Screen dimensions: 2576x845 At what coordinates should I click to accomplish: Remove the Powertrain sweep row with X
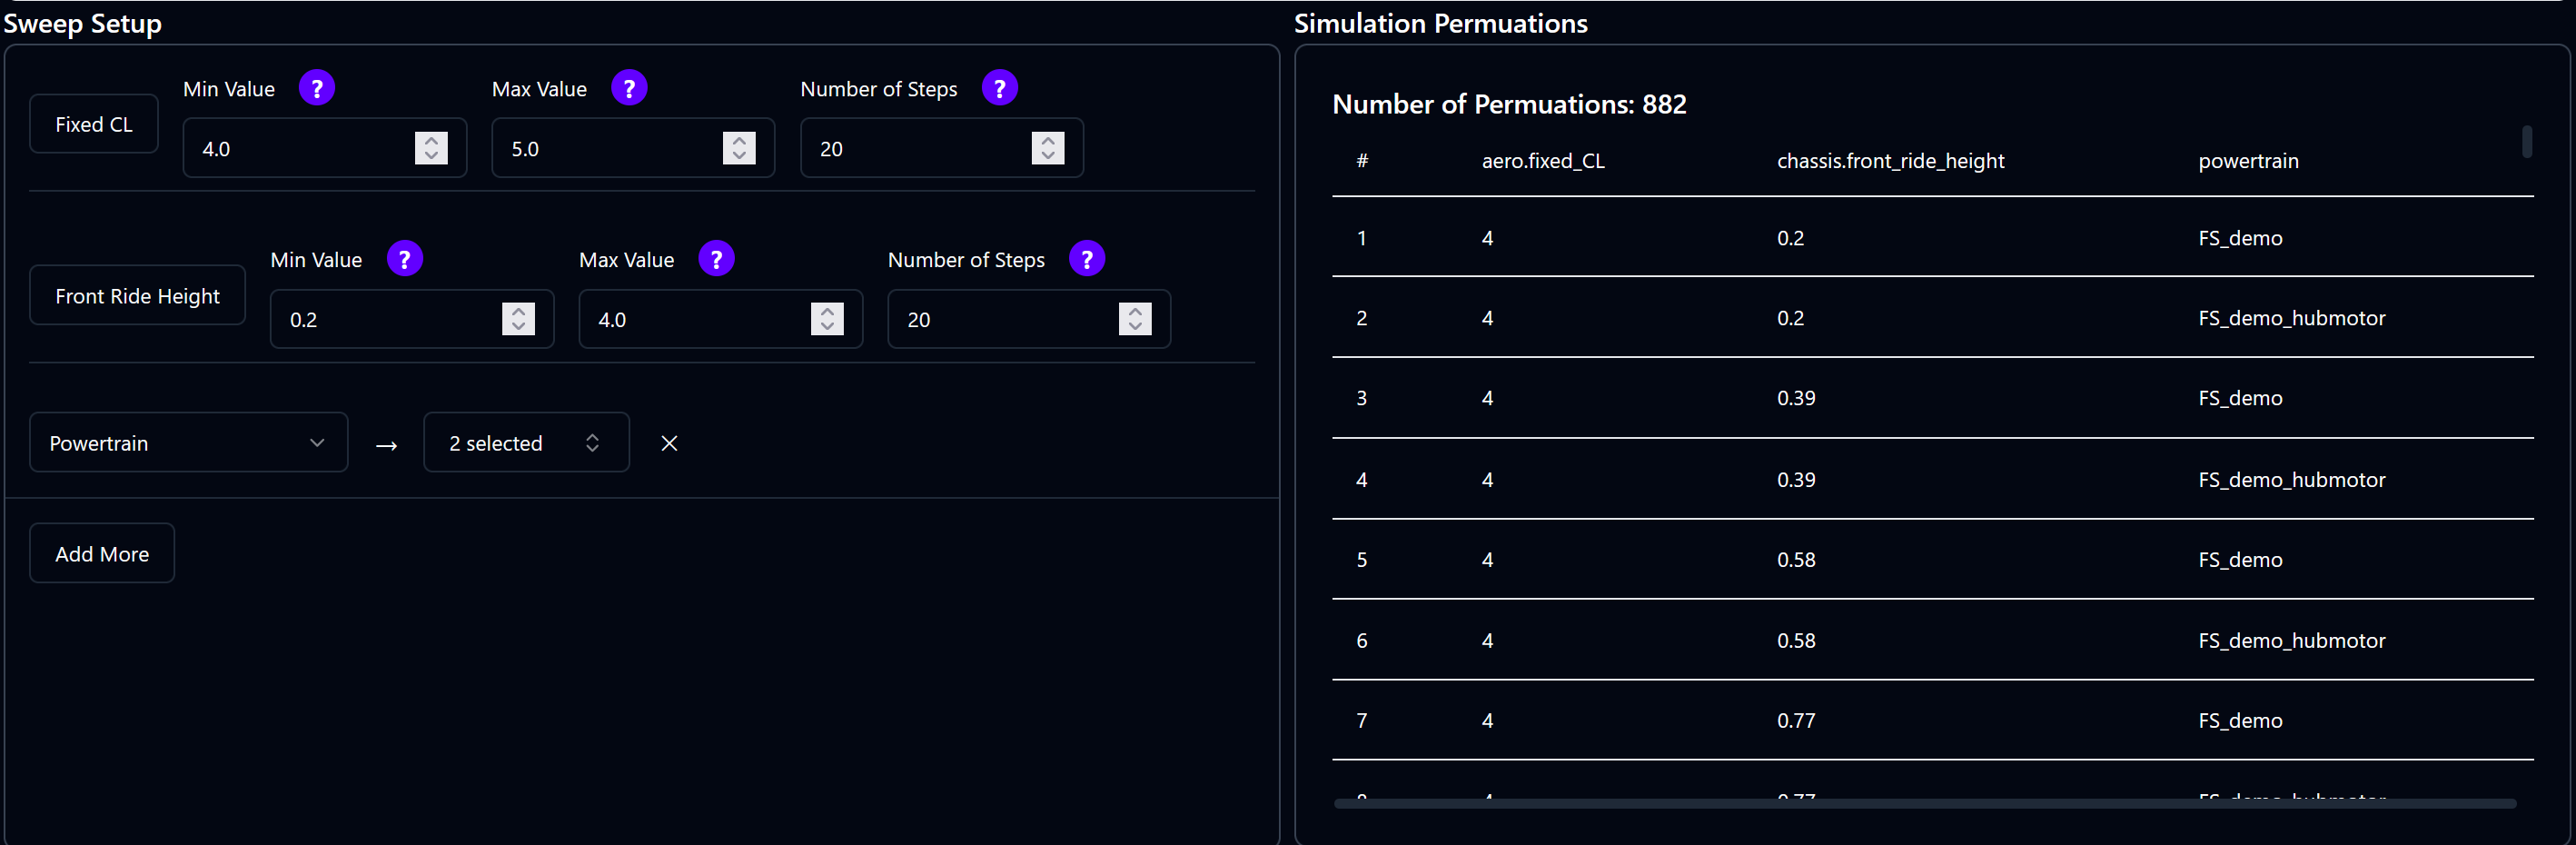669,443
